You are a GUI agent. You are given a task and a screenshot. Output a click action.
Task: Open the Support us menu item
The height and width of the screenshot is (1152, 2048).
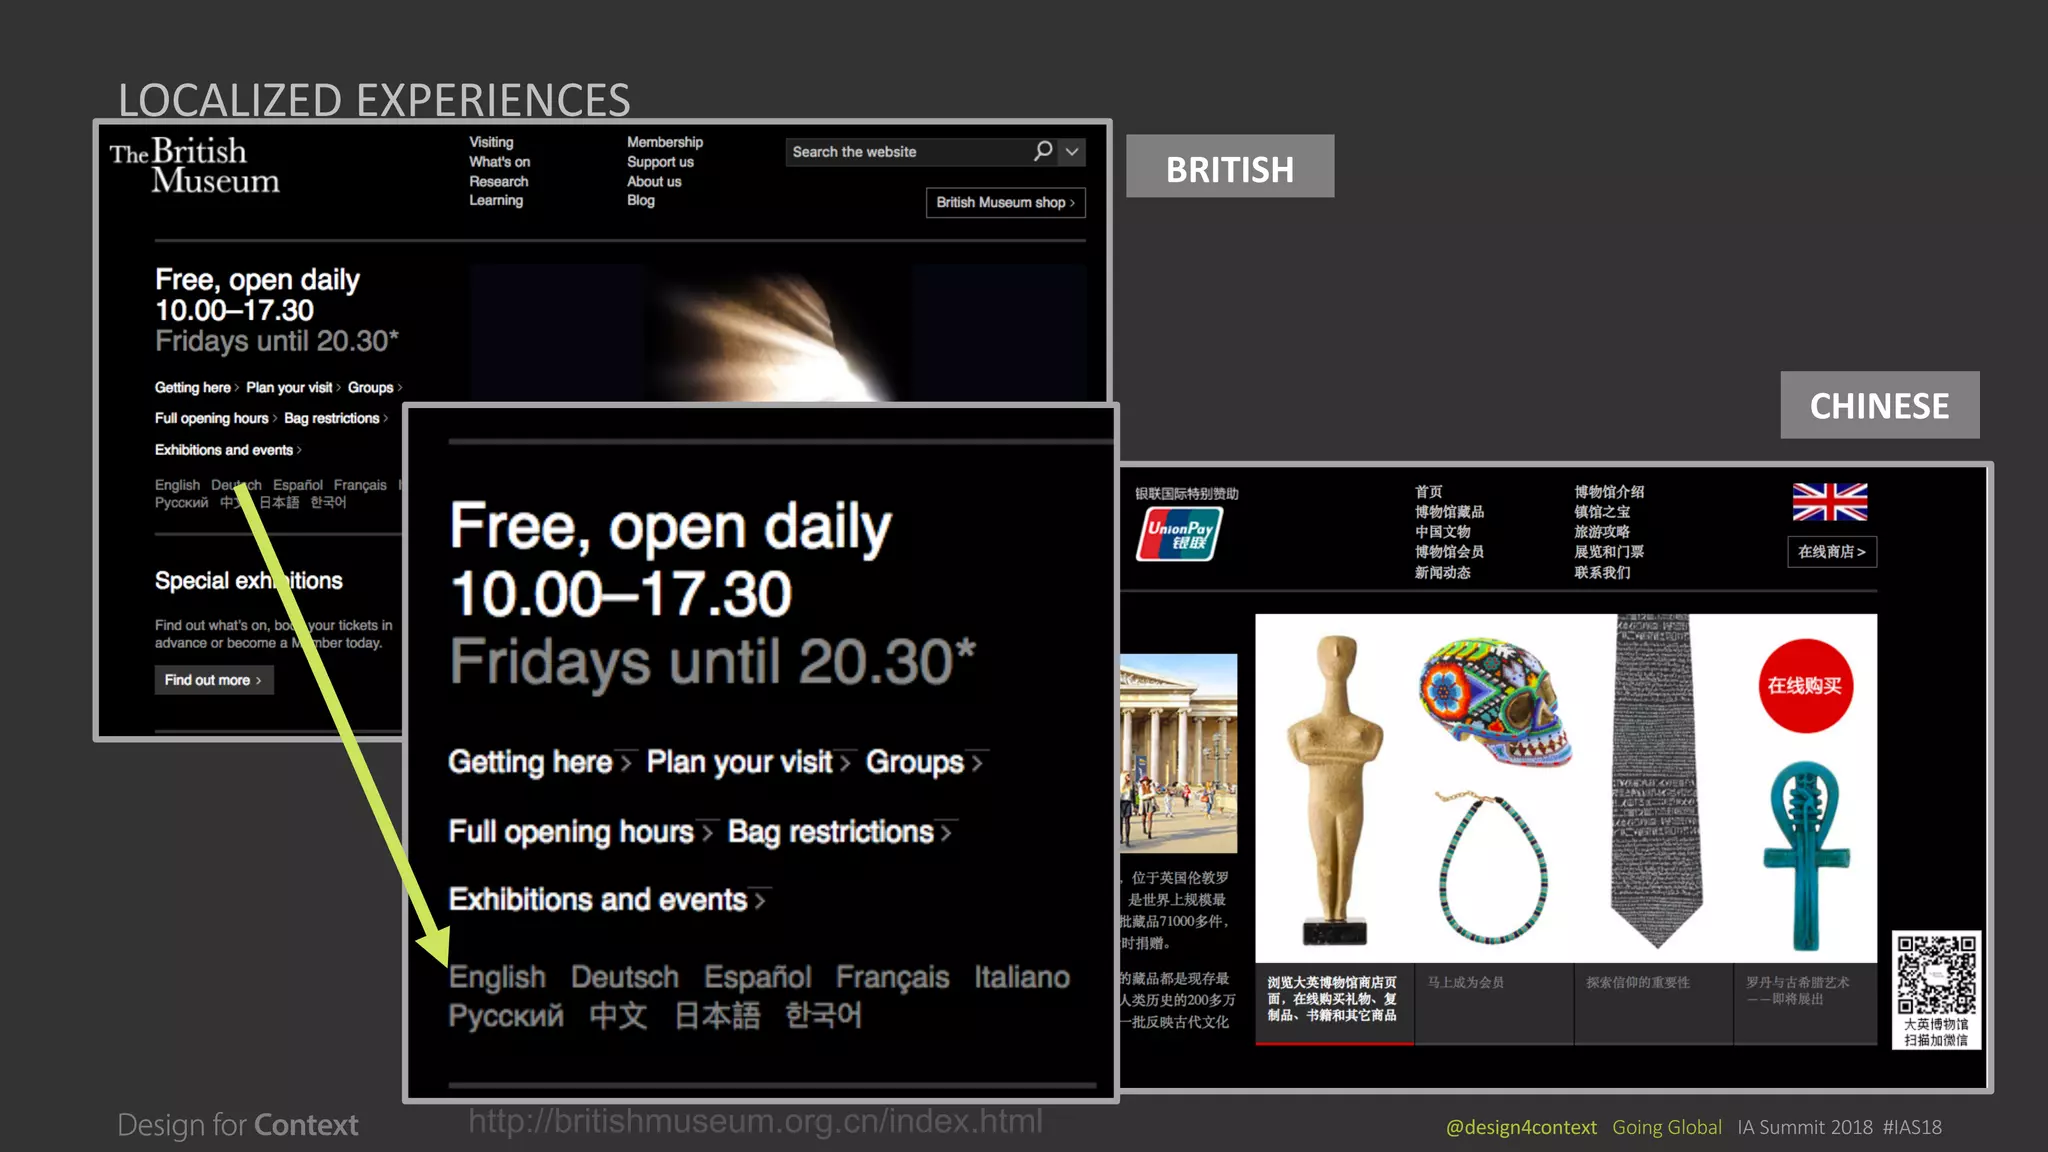660,162
